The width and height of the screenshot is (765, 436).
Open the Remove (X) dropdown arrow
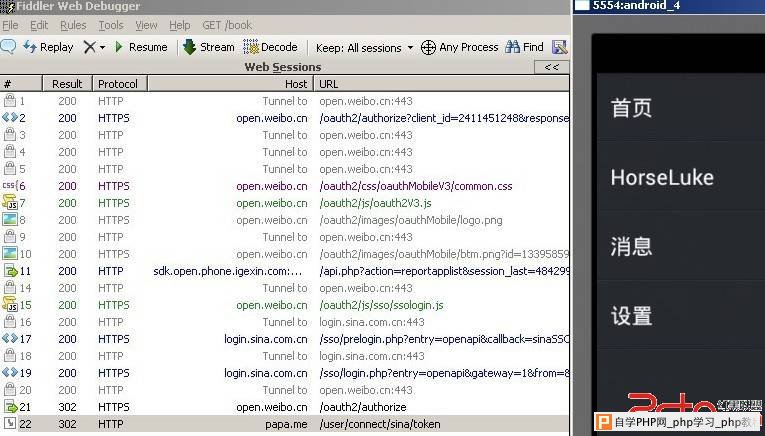[102, 47]
